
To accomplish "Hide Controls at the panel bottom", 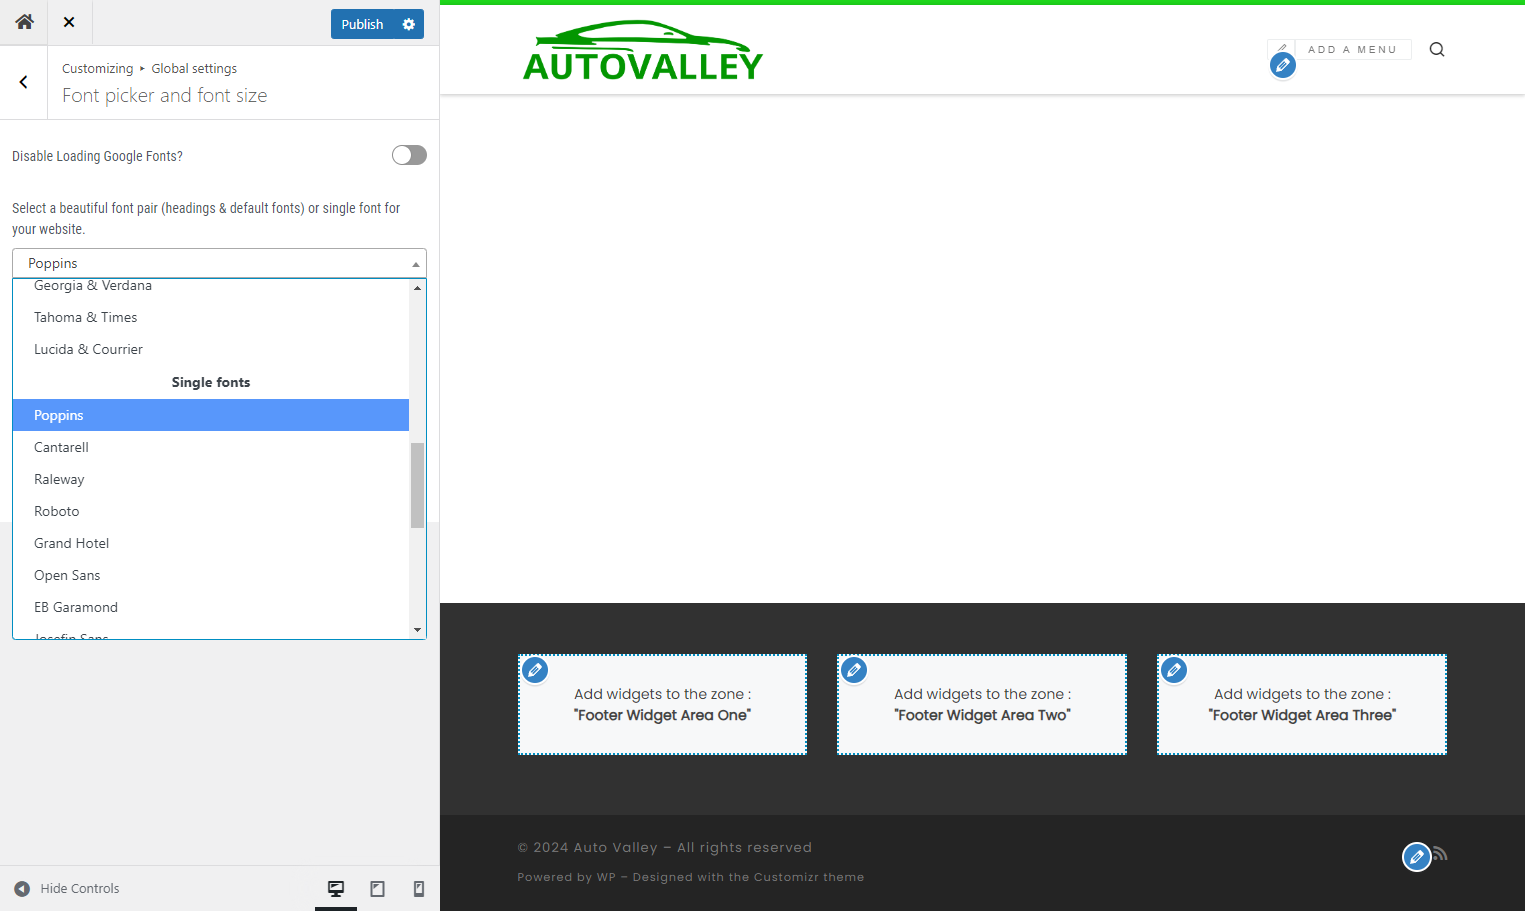I will [x=66, y=888].
